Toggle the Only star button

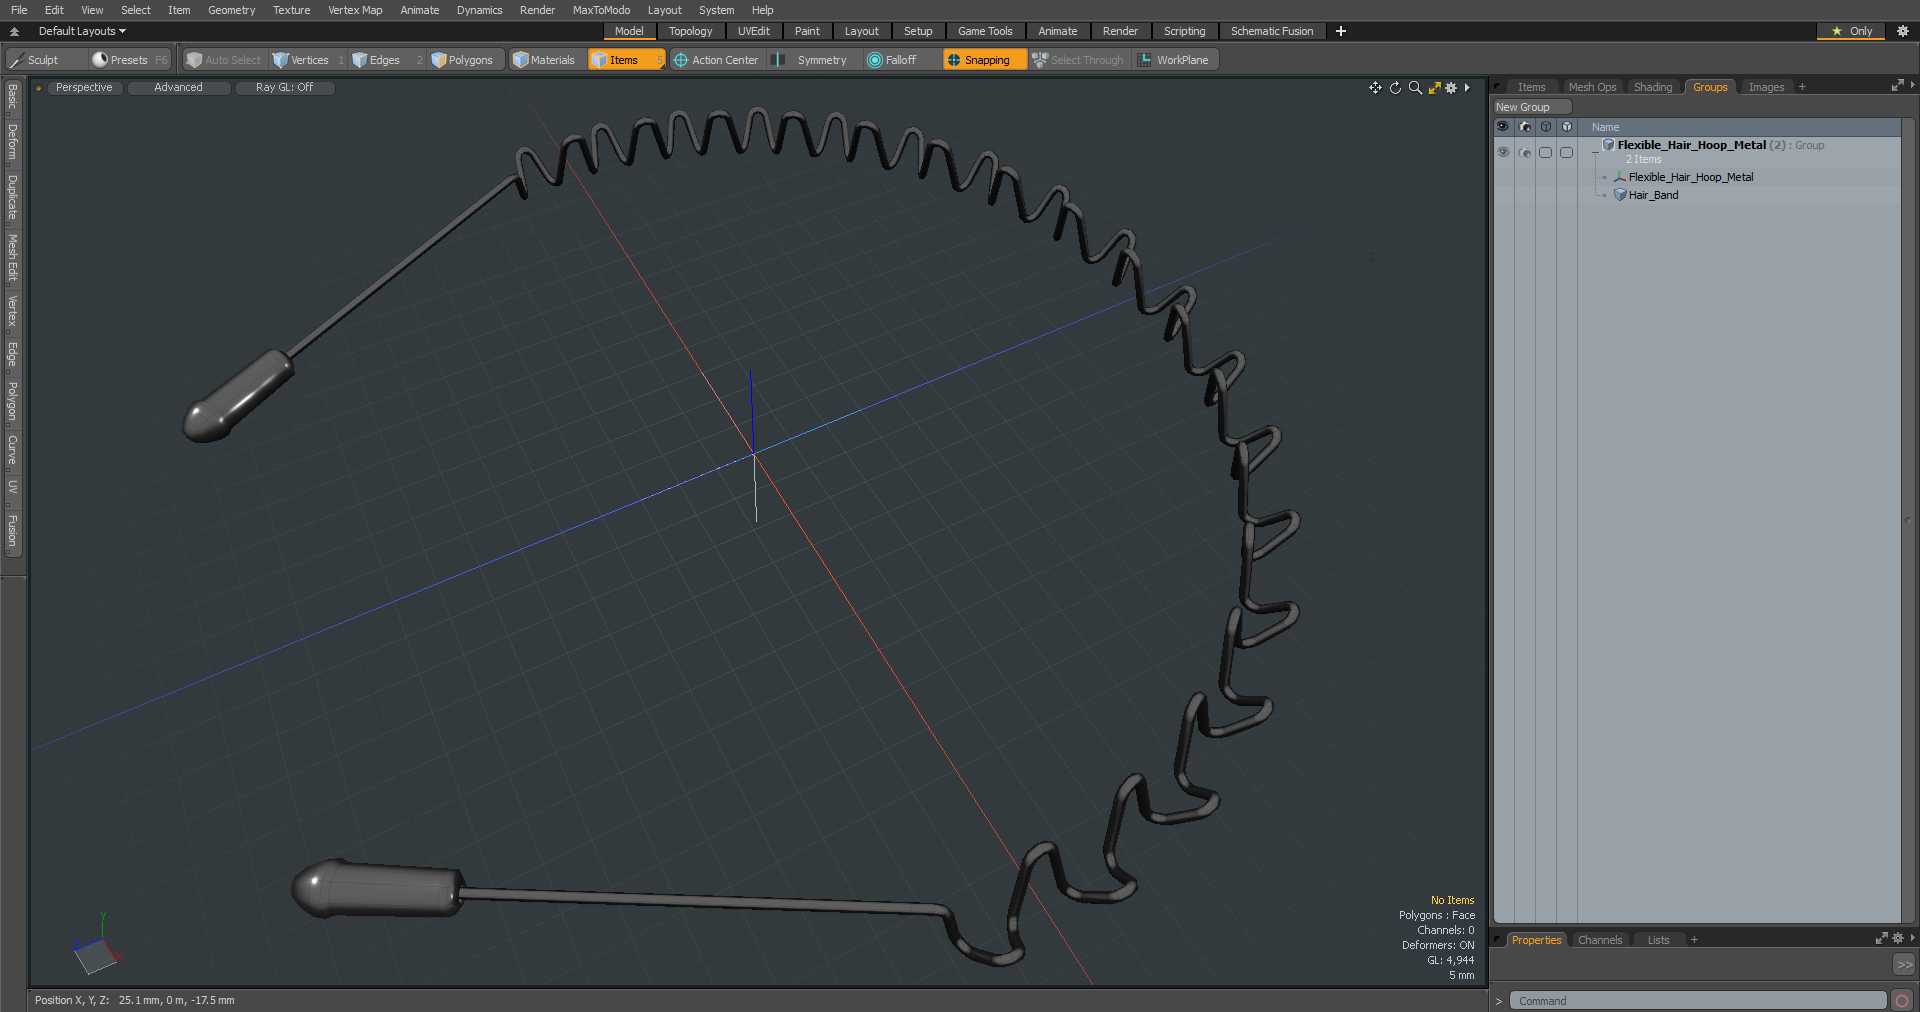pos(1852,31)
